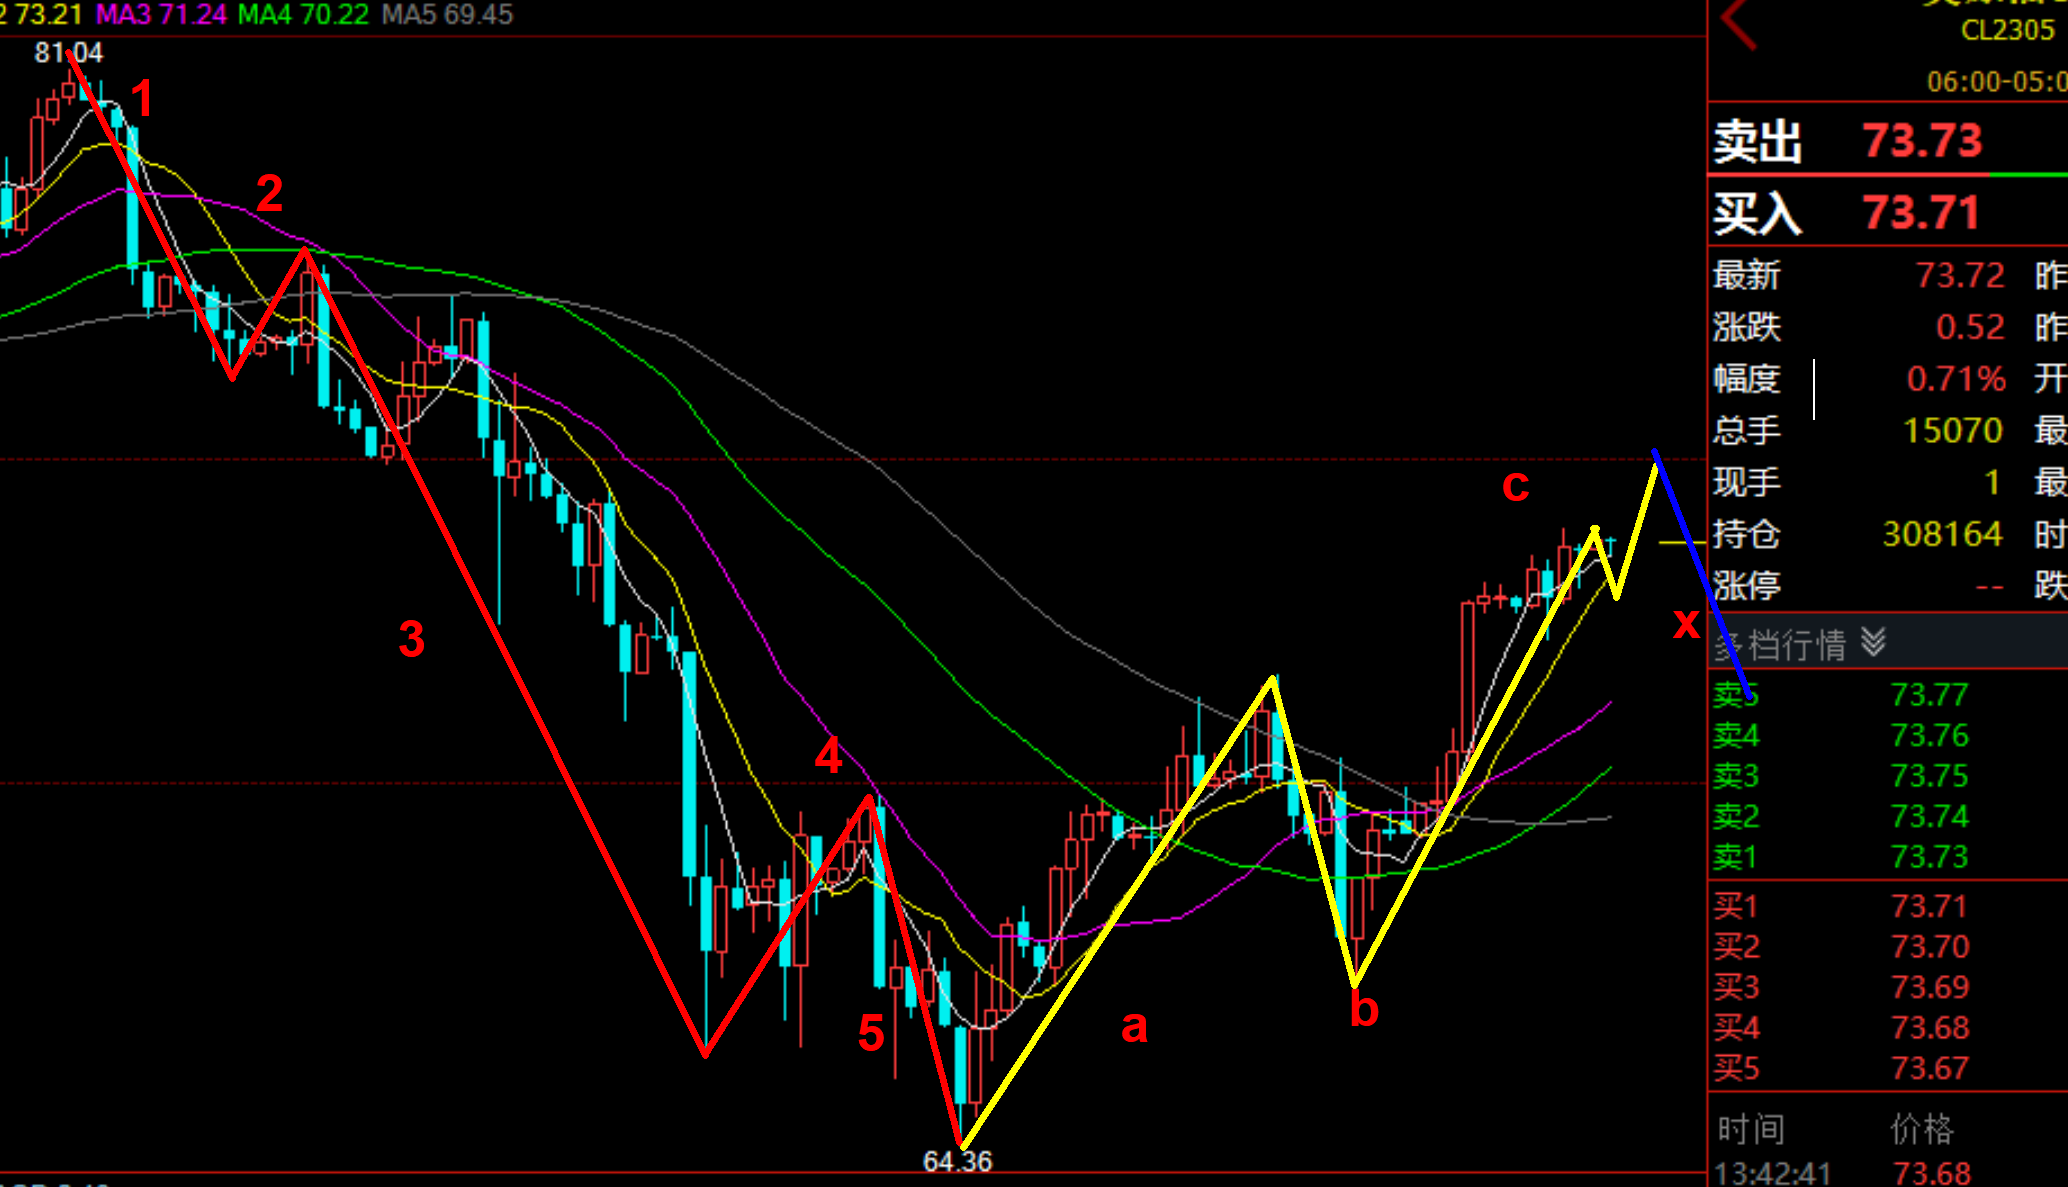Select the MA3 71.24 indicator label

tap(161, 14)
